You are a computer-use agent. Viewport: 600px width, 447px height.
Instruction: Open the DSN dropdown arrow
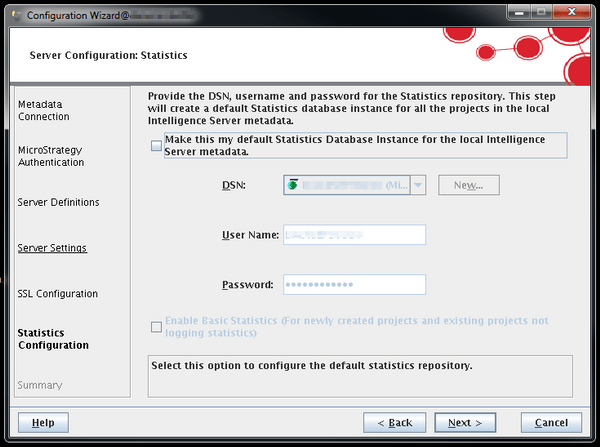pos(418,185)
